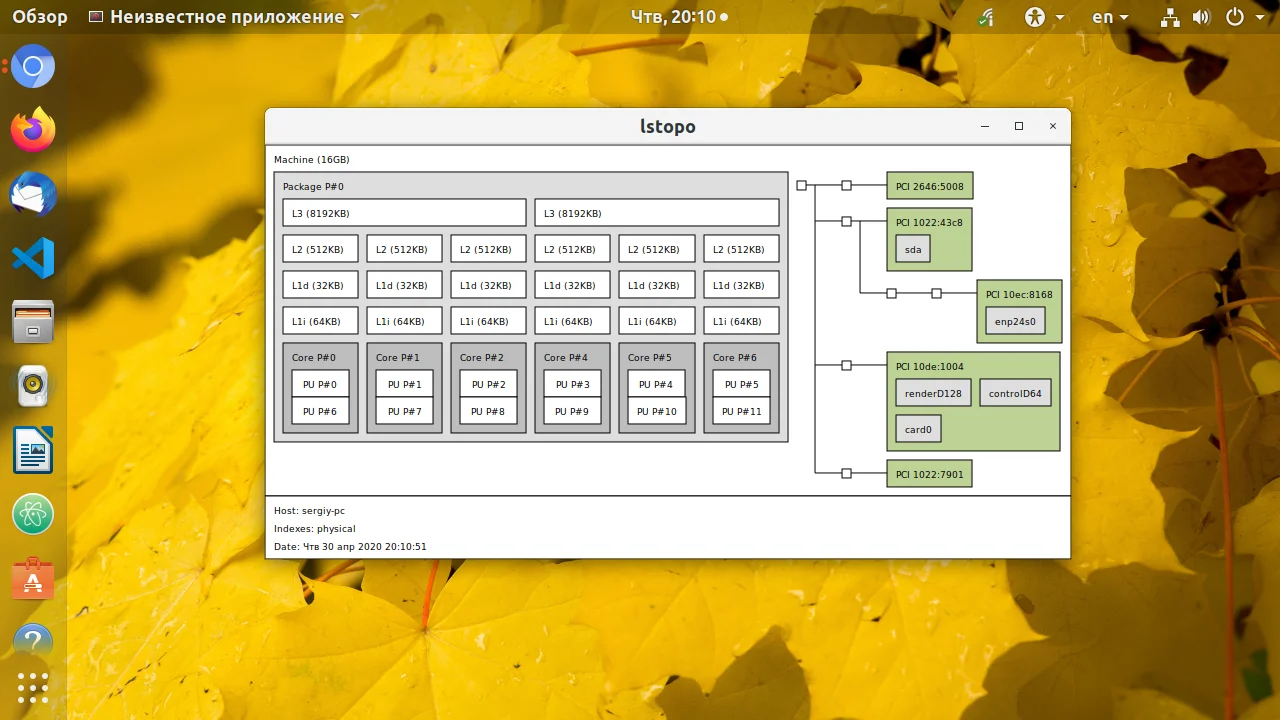Select the enp24s0 network device box
This screenshot has height=720, width=1280.
click(x=1015, y=321)
